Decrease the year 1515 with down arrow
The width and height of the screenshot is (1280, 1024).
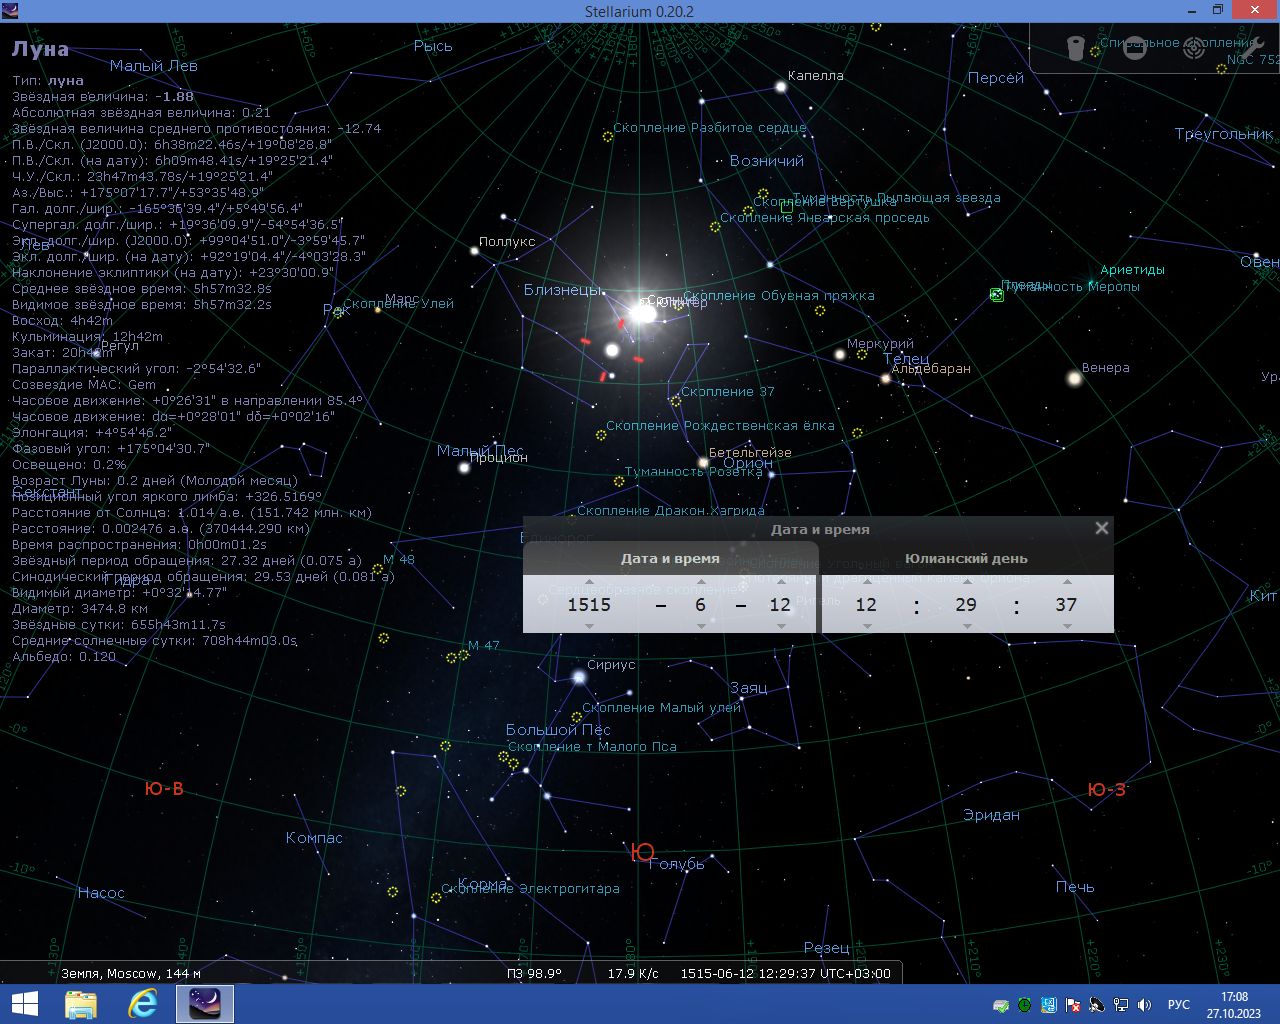589,626
